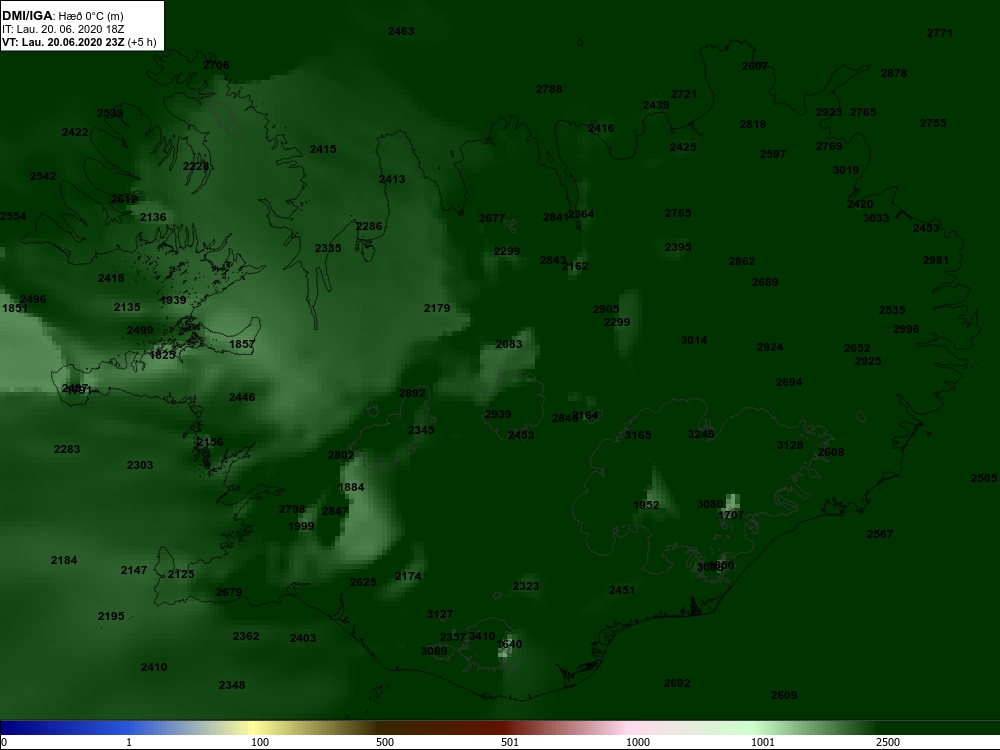This screenshot has width=1000, height=750.
Task: Click the map value 2179
Action: (437, 309)
